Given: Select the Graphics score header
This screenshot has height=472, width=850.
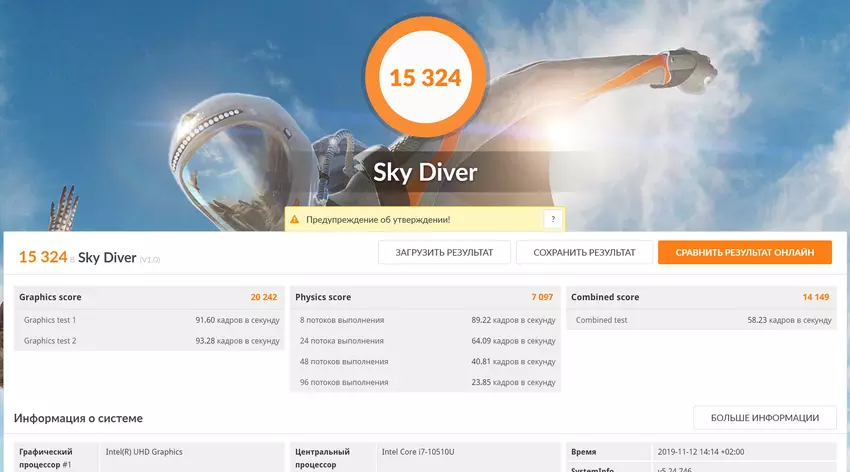Looking at the screenshot, I should click(x=51, y=297).
